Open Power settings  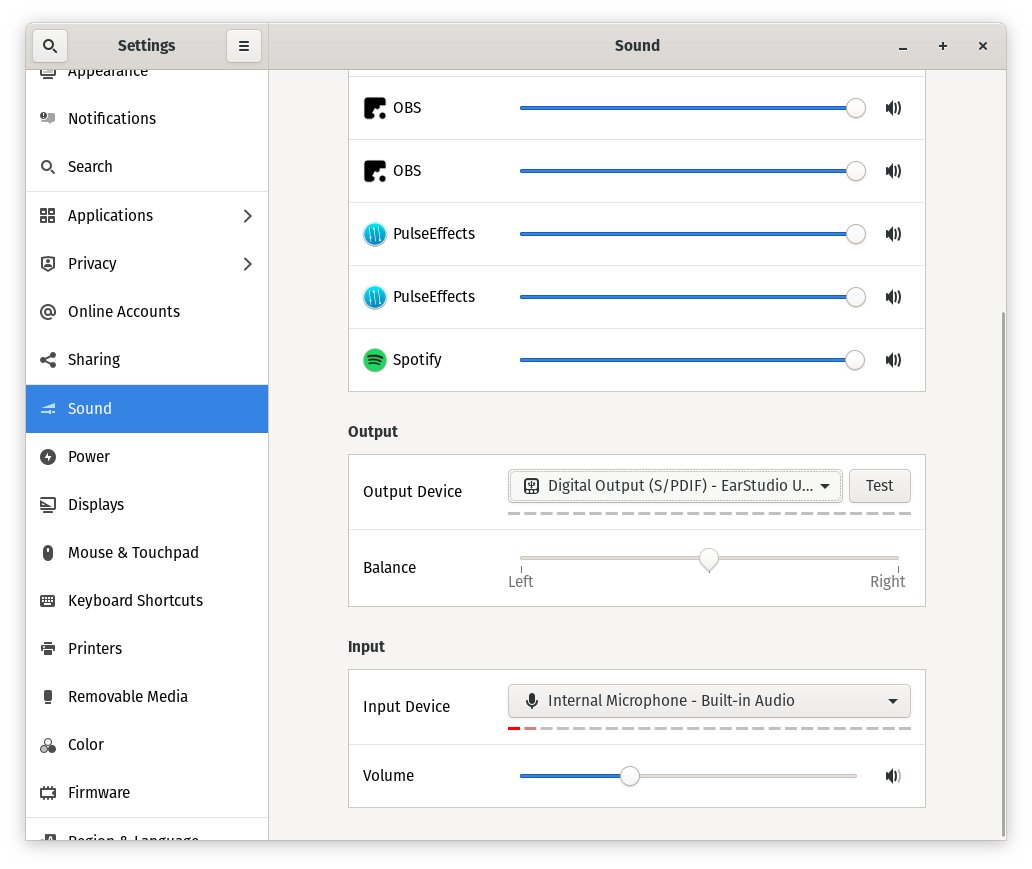pos(147,456)
